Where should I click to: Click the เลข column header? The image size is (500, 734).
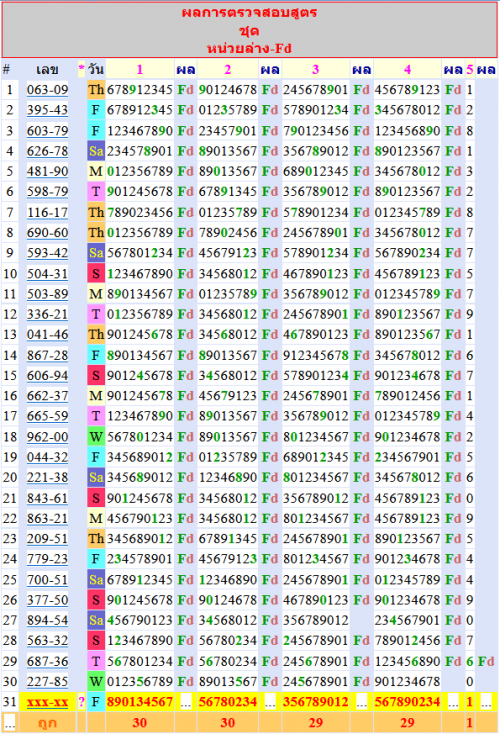pyautogui.click(x=47, y=69)
